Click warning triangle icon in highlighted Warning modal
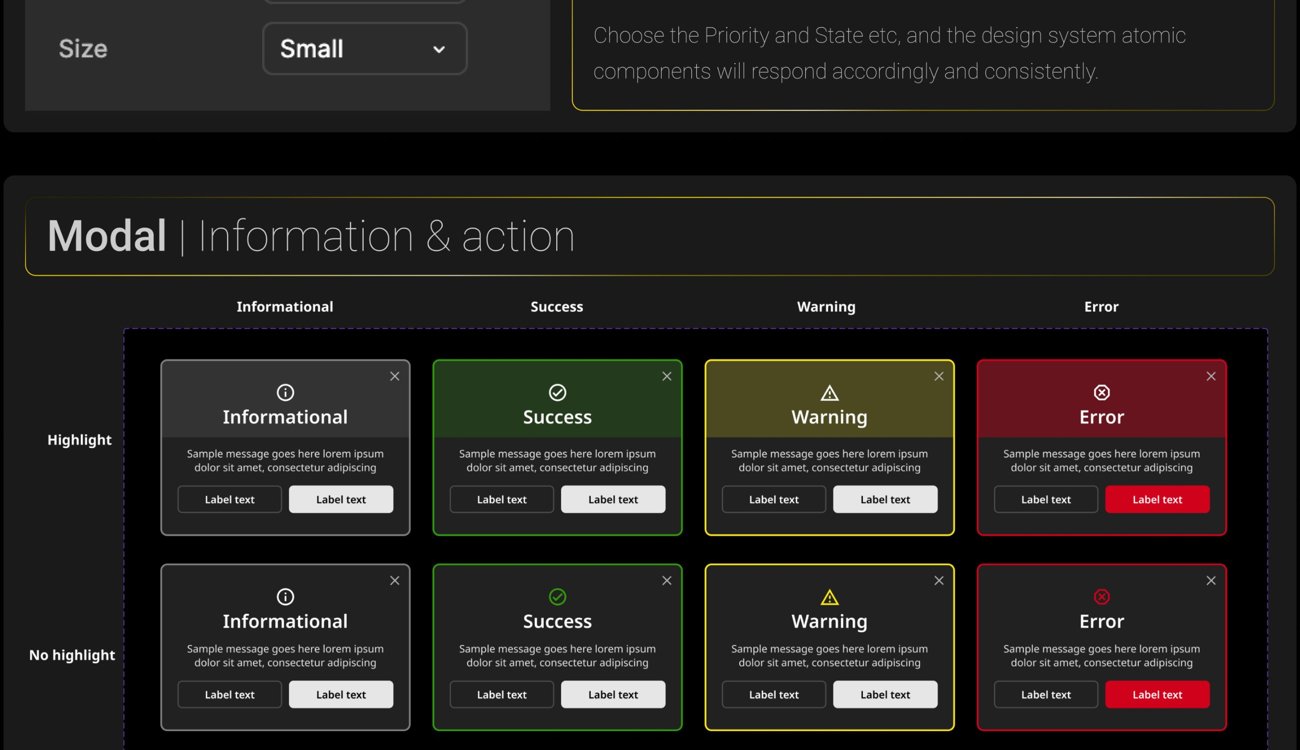The width and height of the screenshot is (1300, 750). 829,392
